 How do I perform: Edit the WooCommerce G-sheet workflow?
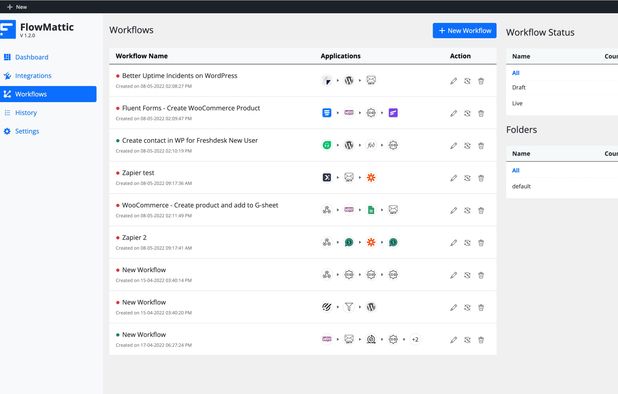454,210
